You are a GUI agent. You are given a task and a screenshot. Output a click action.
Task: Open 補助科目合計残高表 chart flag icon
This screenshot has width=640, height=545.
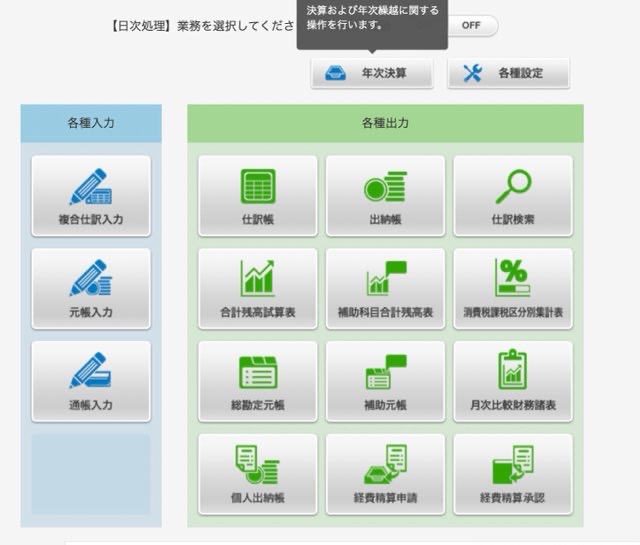pos(386,278)
